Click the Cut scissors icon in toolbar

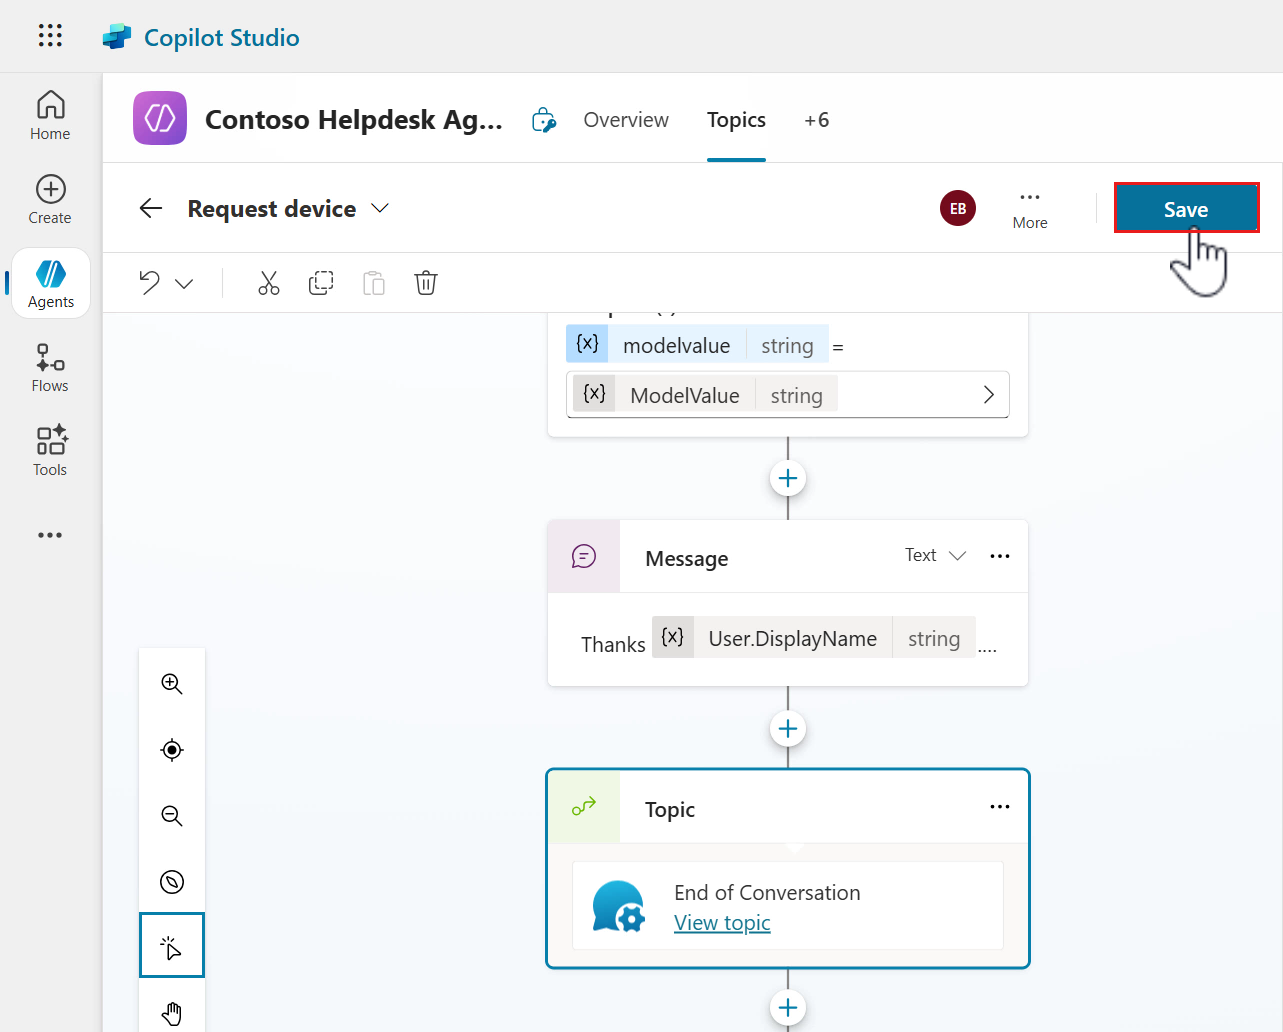(268, 283)
